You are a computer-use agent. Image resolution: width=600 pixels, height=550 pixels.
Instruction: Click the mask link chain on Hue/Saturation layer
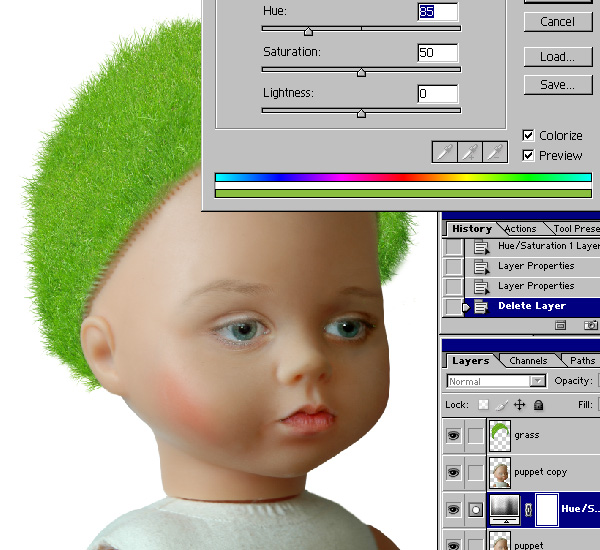point(528,509)
